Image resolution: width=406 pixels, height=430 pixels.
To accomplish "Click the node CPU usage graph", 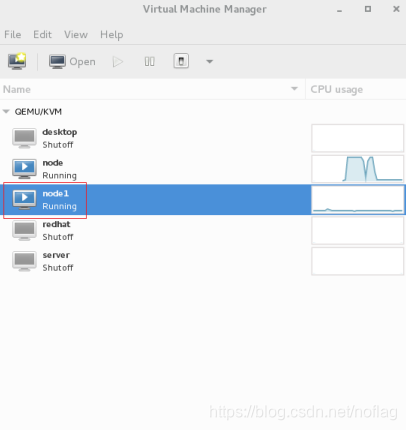I will (357, 169).
